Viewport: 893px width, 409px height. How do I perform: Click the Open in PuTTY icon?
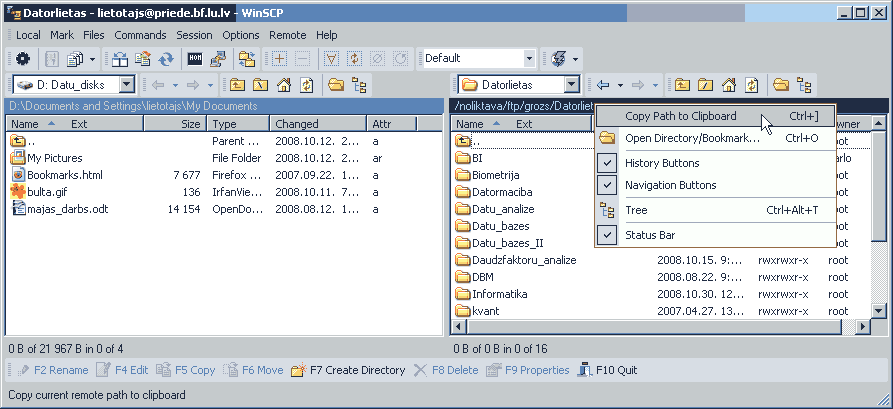[218, 58]
